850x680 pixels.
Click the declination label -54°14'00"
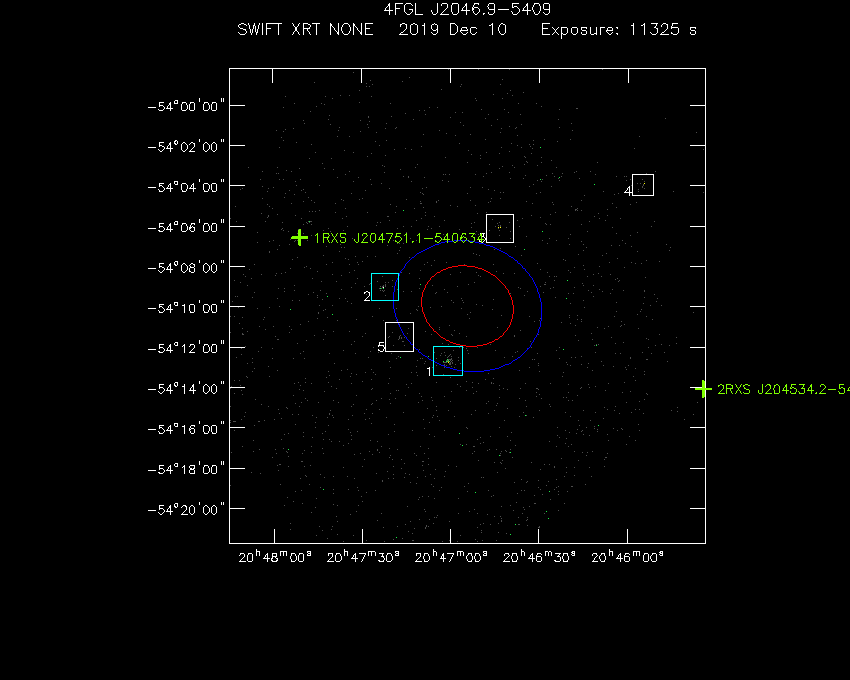click(186, 389)
